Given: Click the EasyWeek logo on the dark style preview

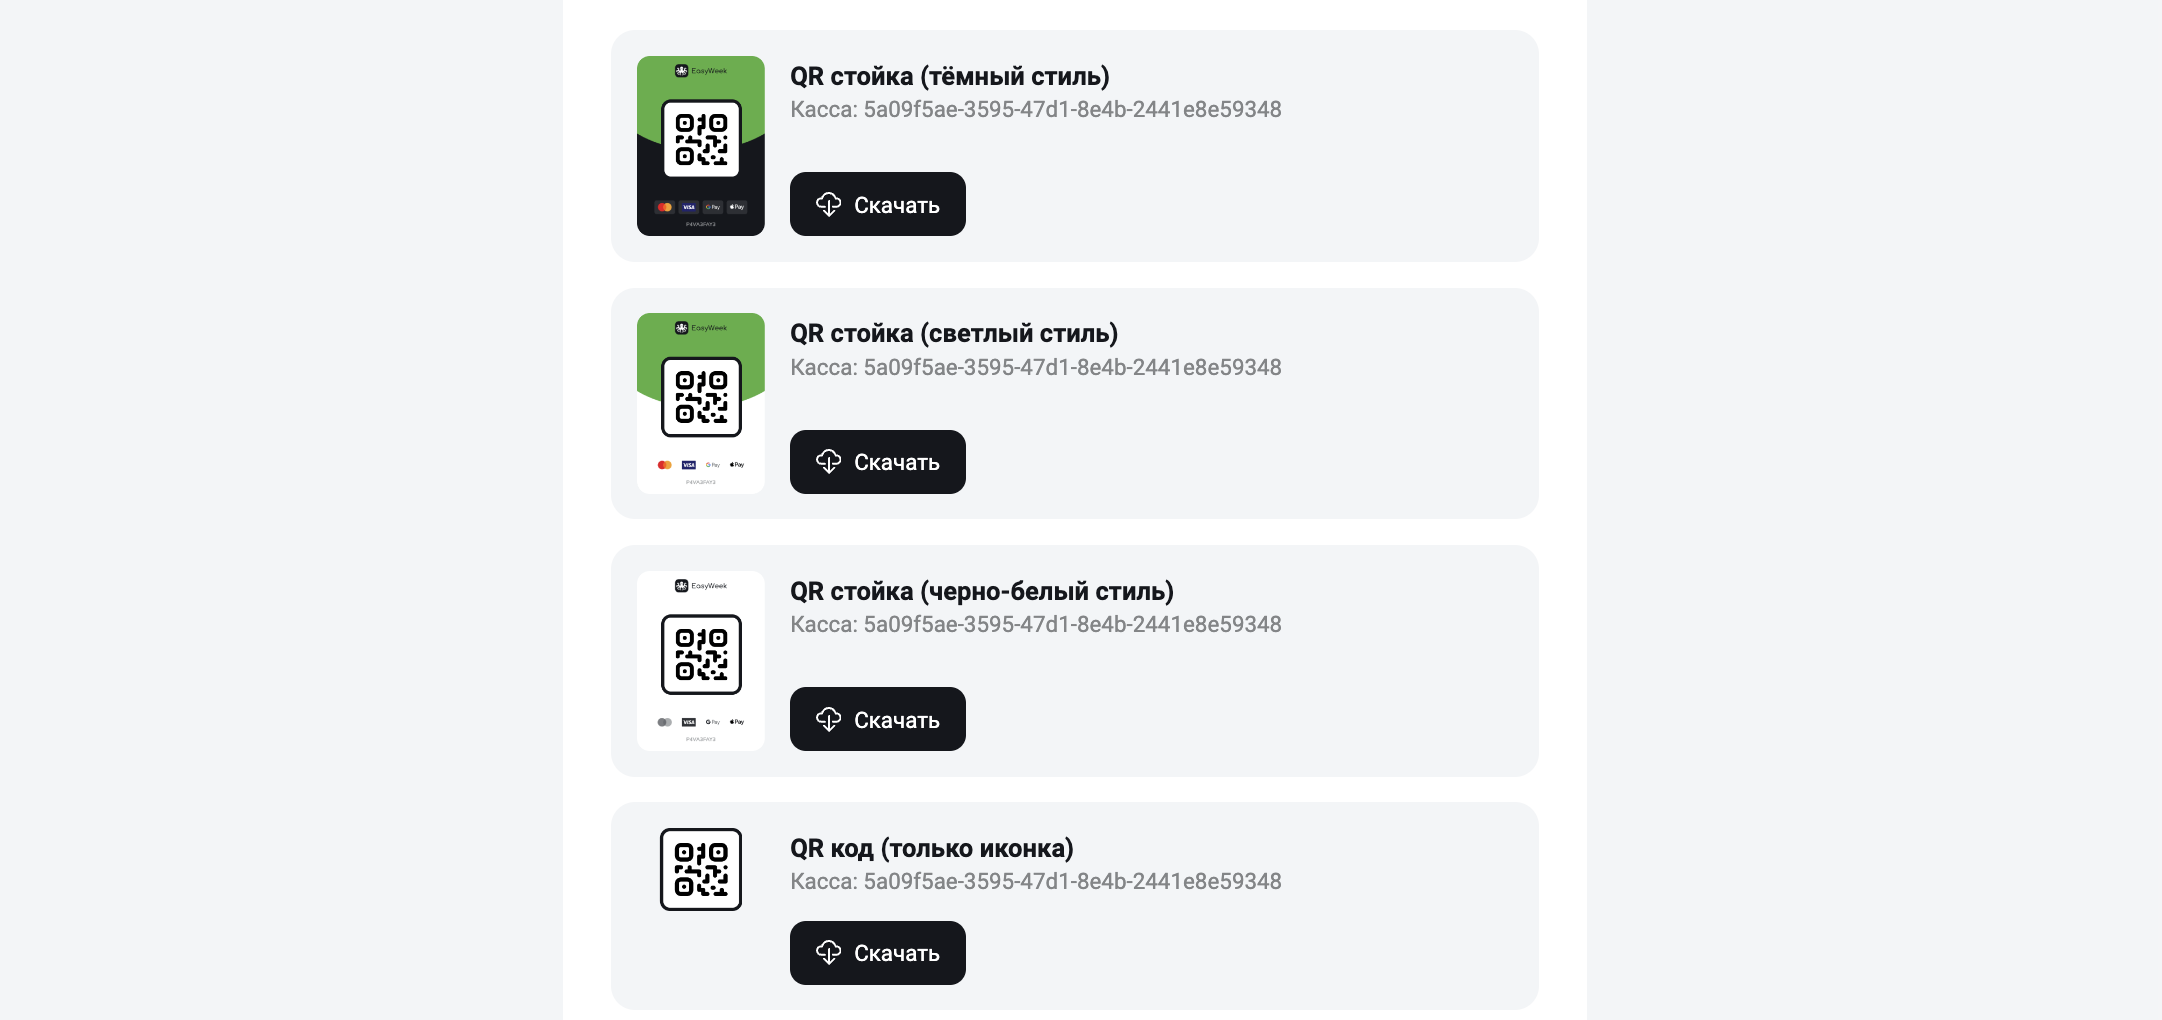Looking at the screenshot, I should 701,71.
